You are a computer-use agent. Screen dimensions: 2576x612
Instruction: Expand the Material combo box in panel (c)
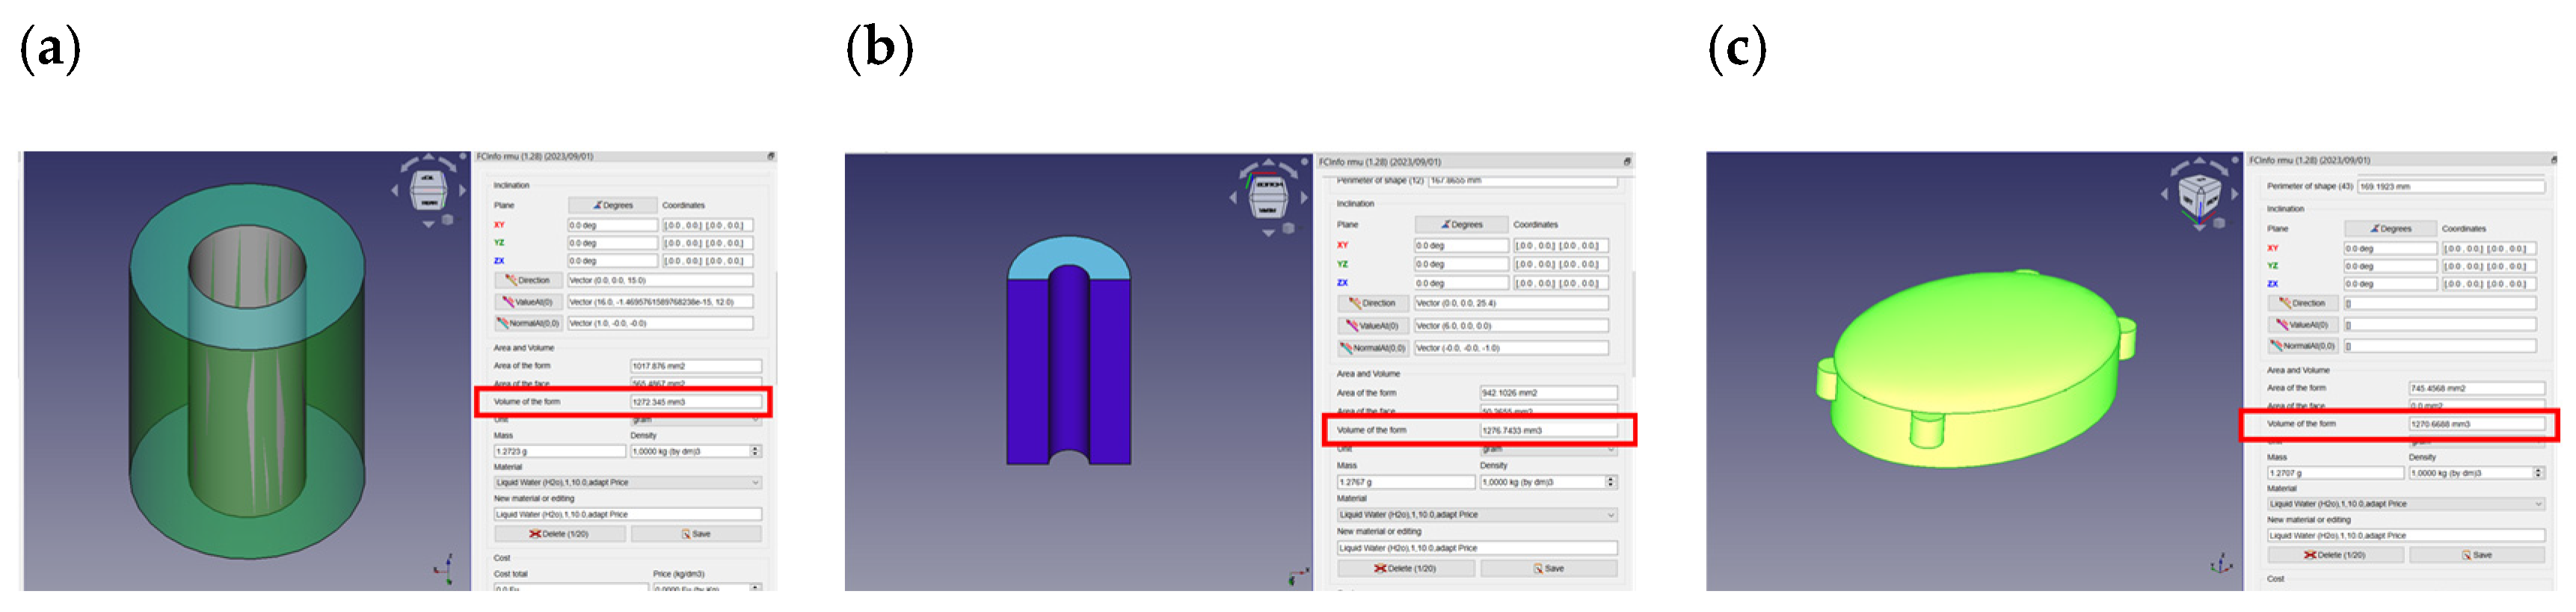pos(2404,504)
